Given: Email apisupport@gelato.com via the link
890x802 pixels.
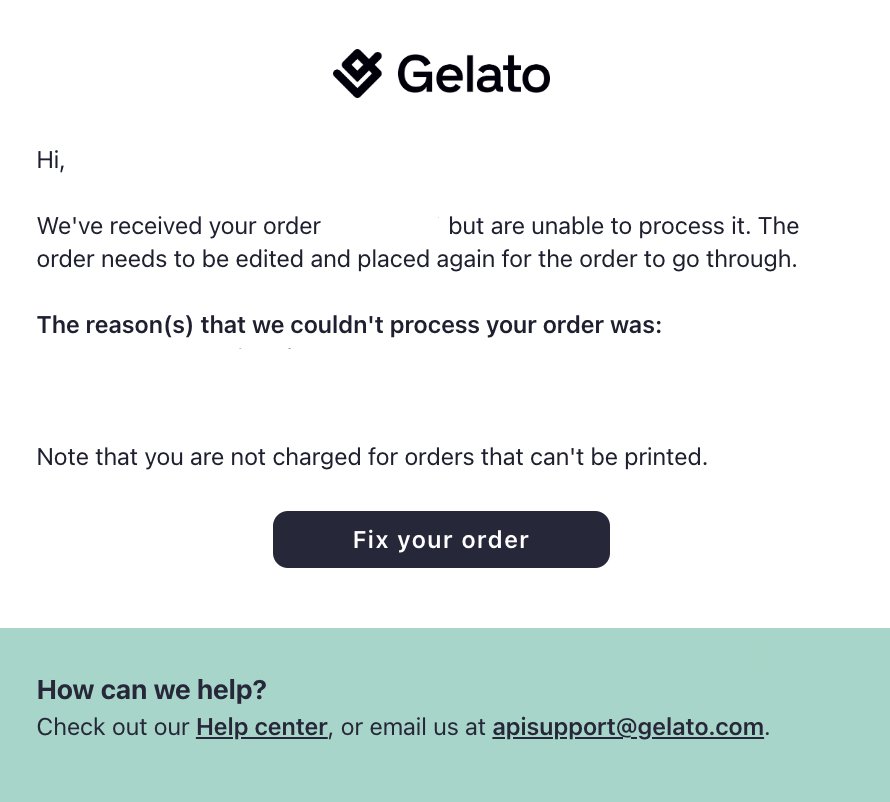Looking at the screenshot, I should tap(628, 727).
